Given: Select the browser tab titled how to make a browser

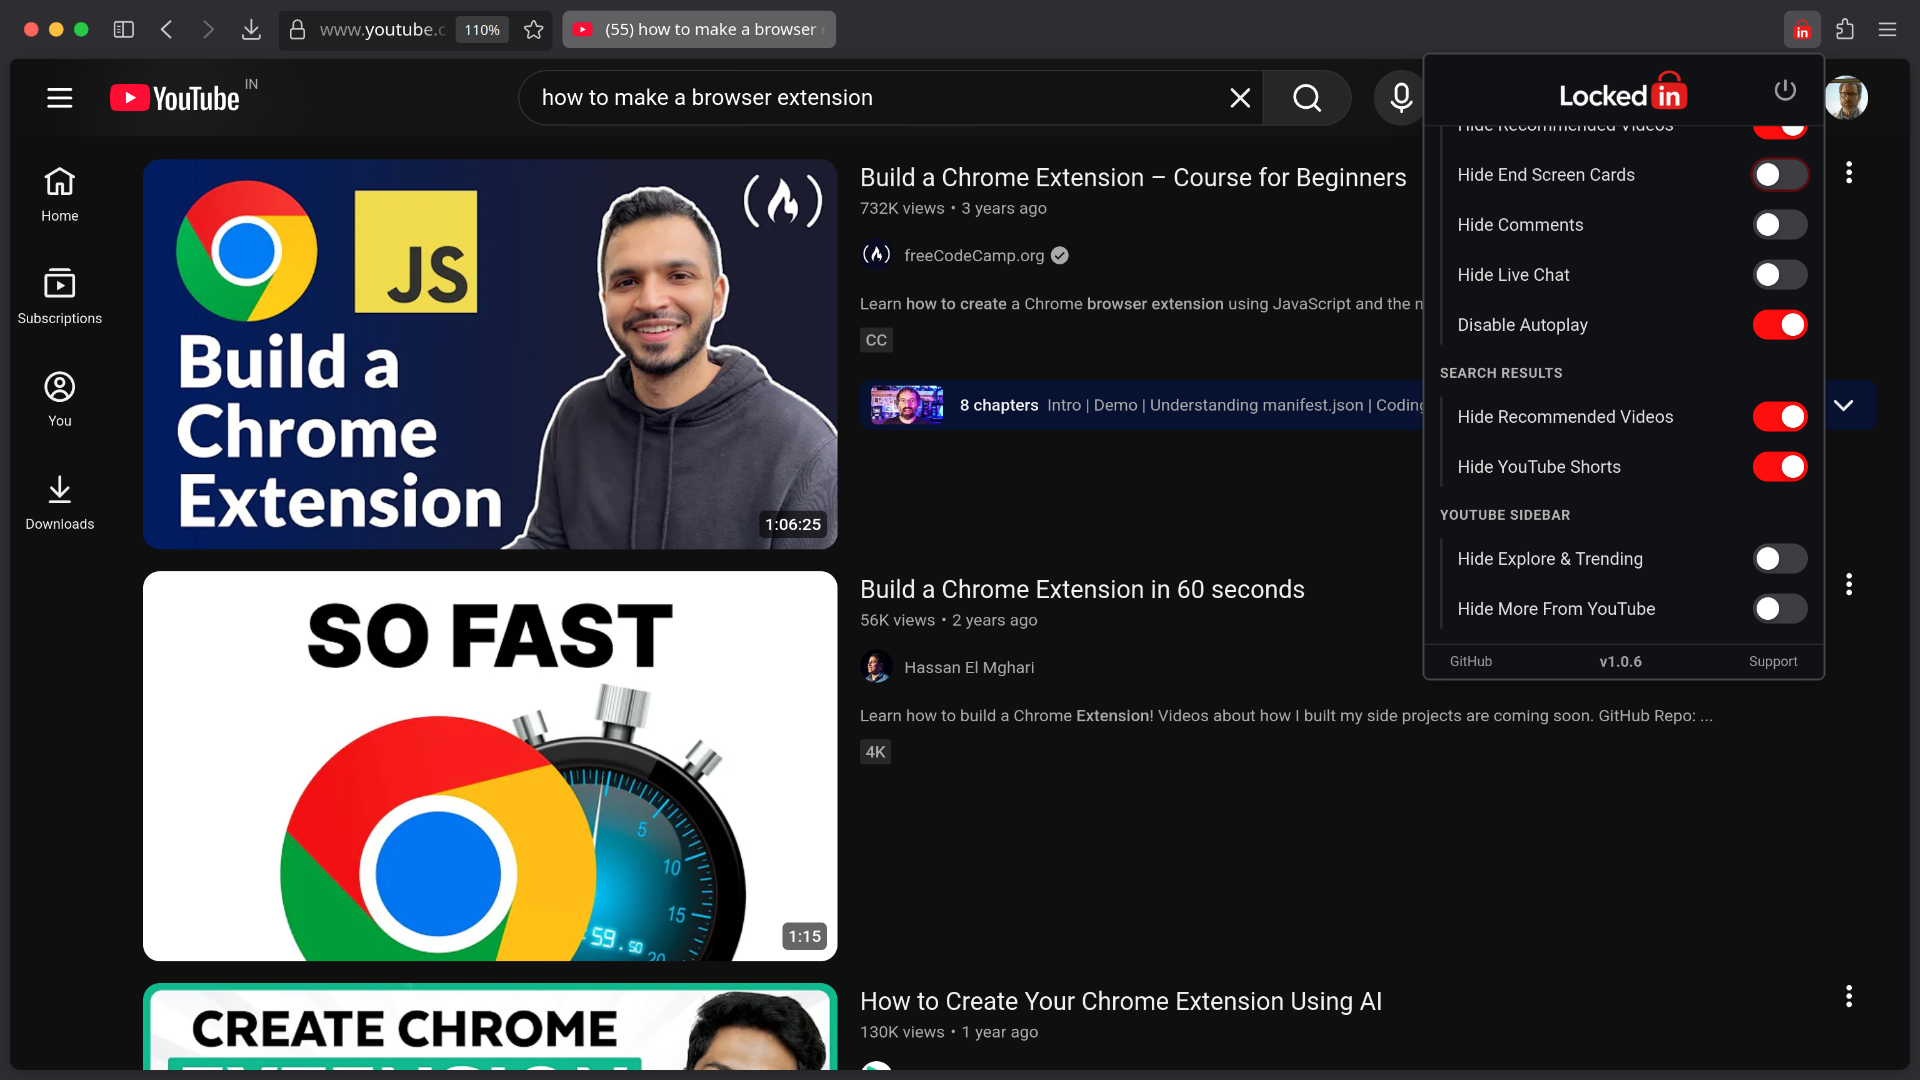Looking at the screenshot, I should point(699,29).
